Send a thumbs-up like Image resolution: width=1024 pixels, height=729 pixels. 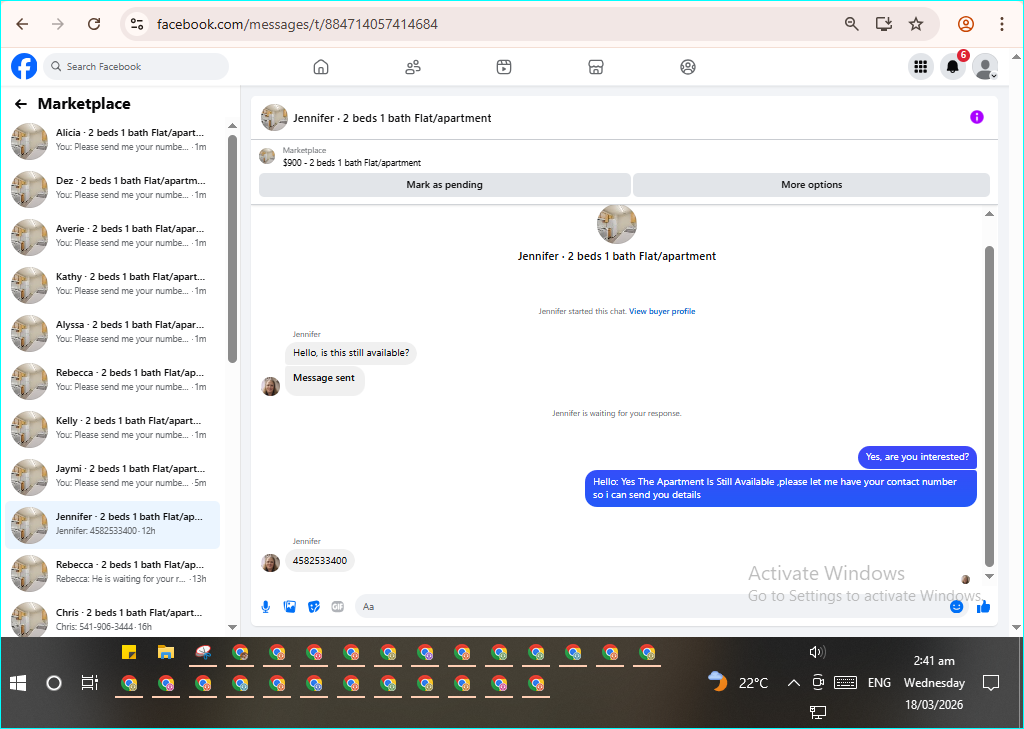pos(984,607)
